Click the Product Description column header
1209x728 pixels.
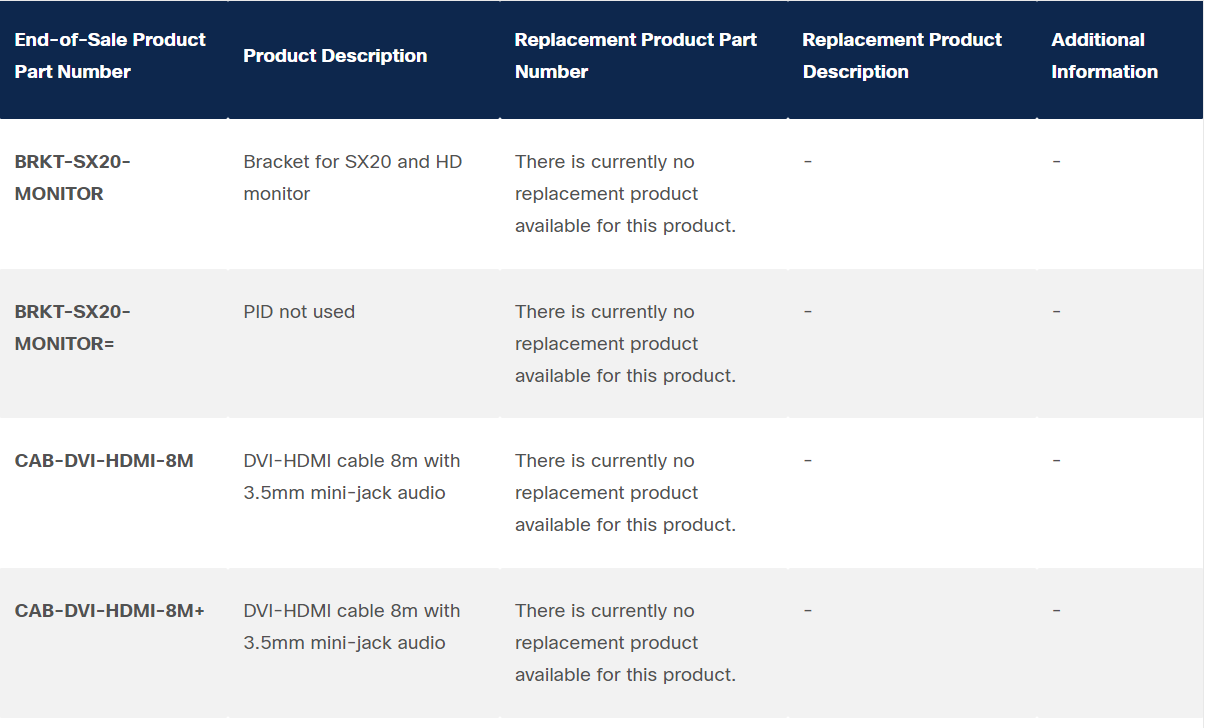click(335, 56)
